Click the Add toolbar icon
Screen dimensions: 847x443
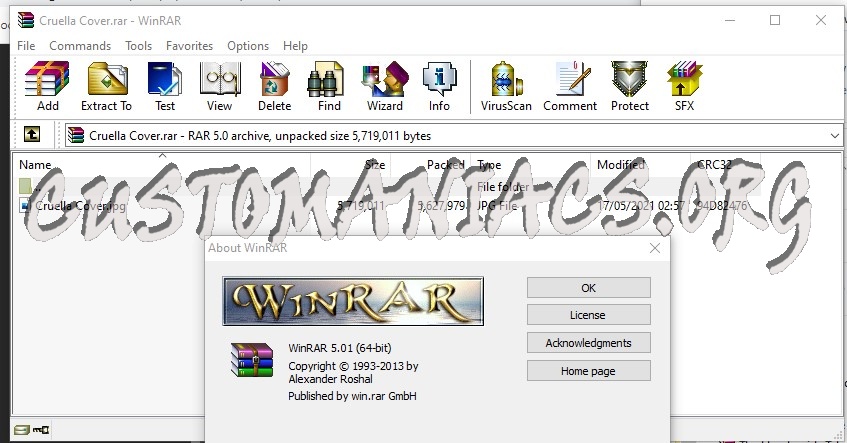coord(48,86)
